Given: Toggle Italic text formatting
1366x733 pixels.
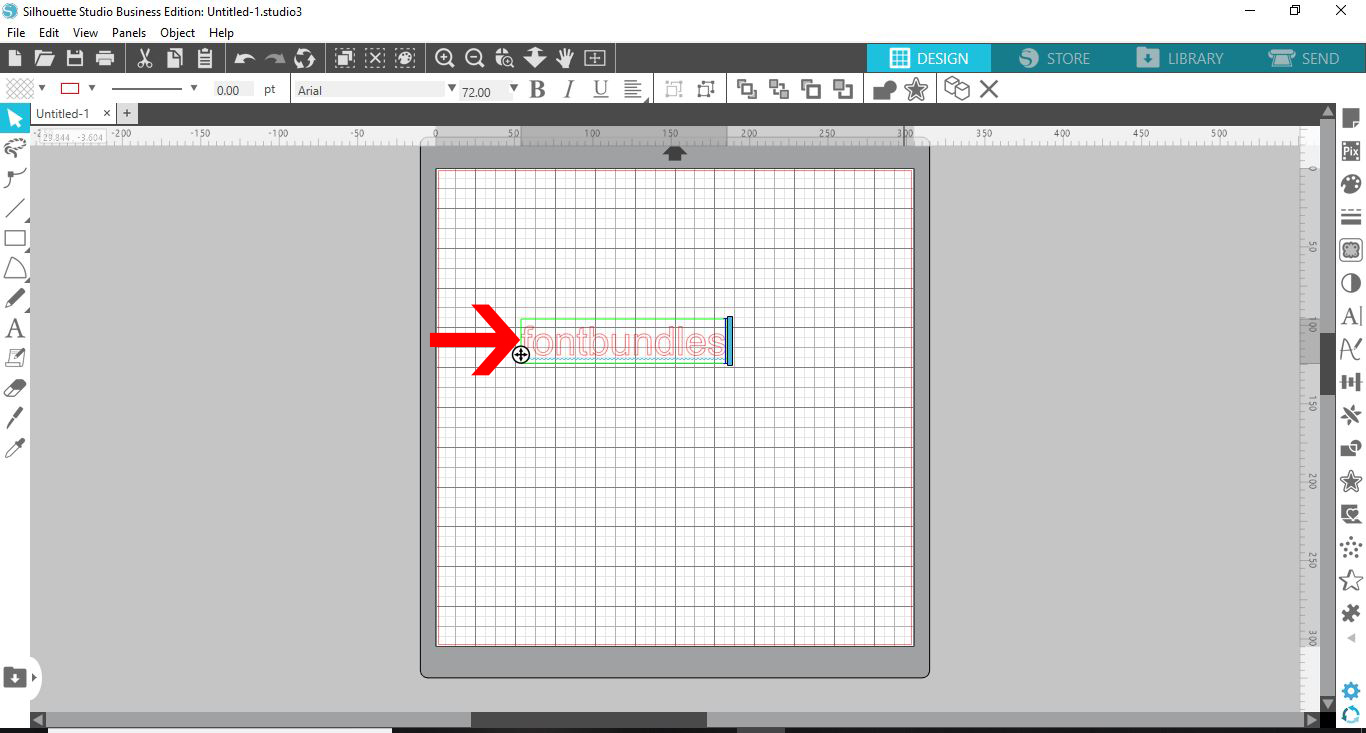Looking at the screenshot, I should [x=569, y=89].
